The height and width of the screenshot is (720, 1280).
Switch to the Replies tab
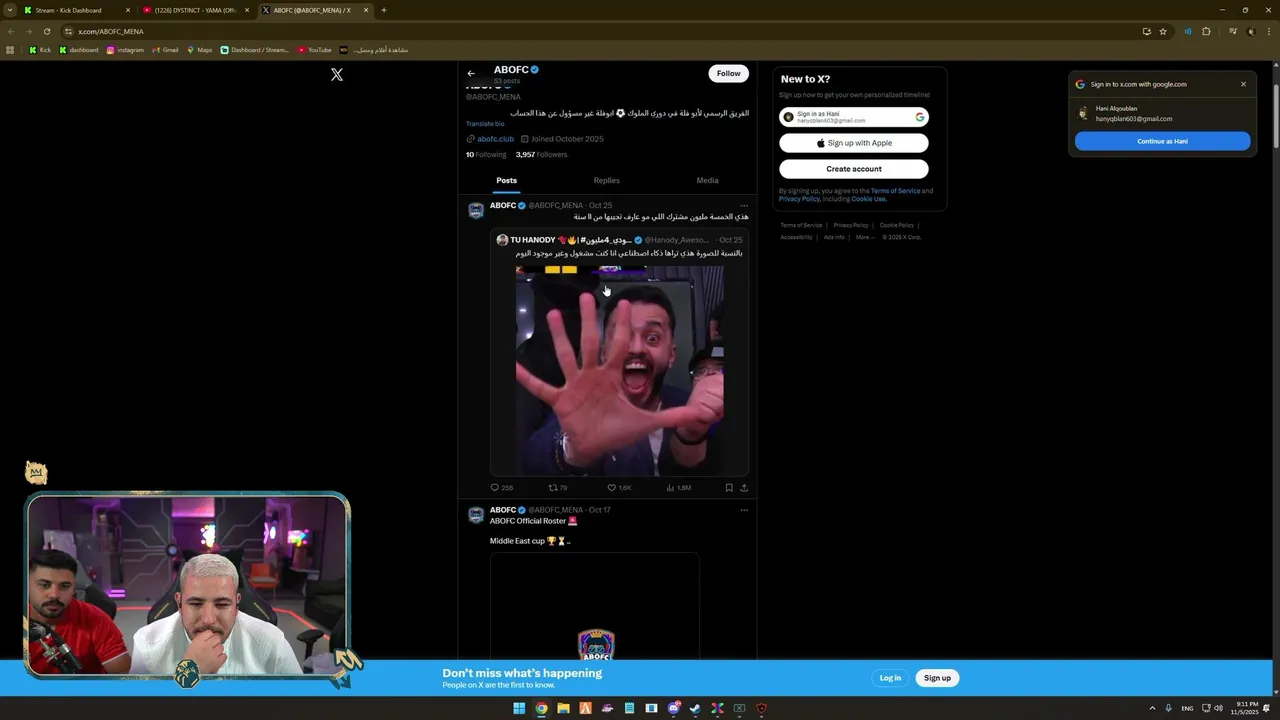pos(607,181)
